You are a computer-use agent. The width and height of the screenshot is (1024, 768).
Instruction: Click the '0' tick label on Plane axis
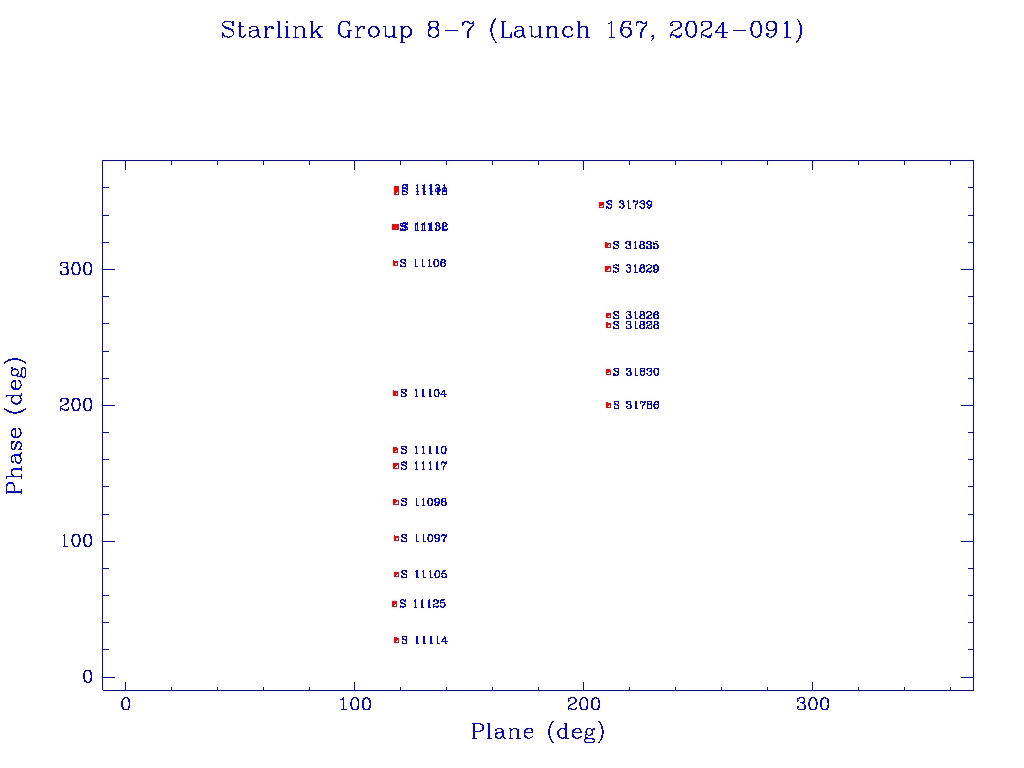125,704
